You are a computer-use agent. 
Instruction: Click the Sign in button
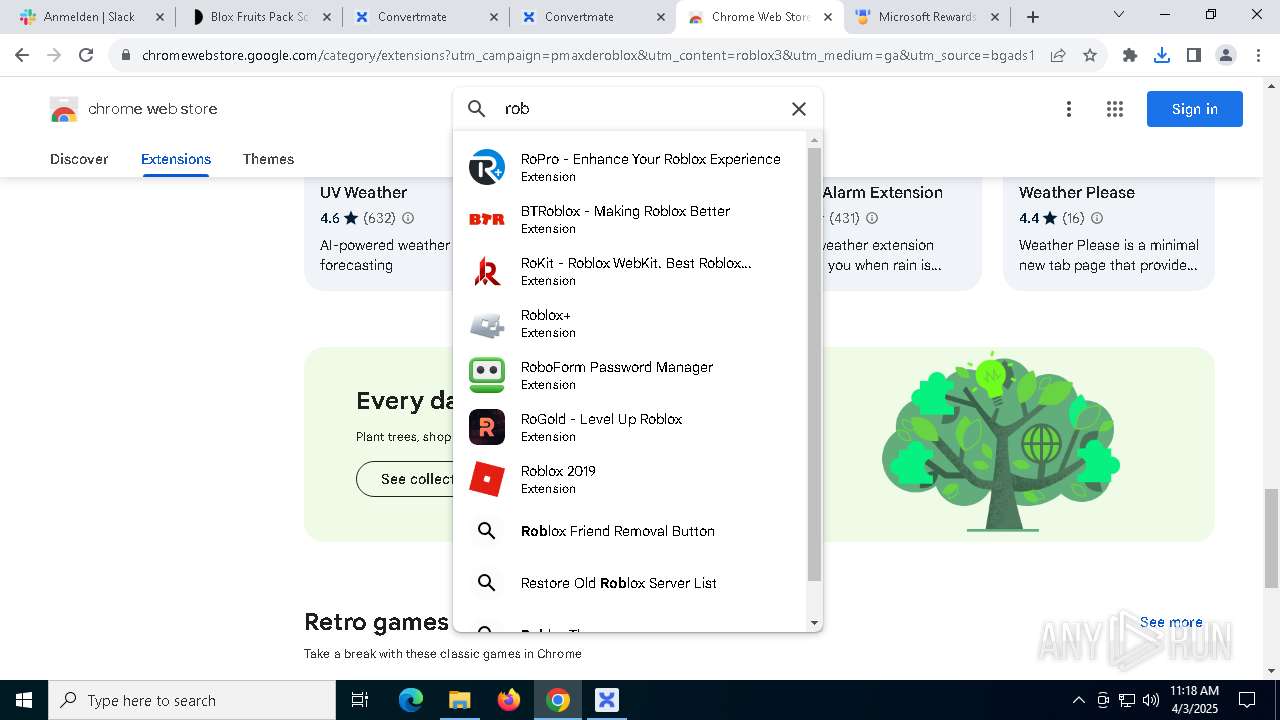tap(1195, 109)
